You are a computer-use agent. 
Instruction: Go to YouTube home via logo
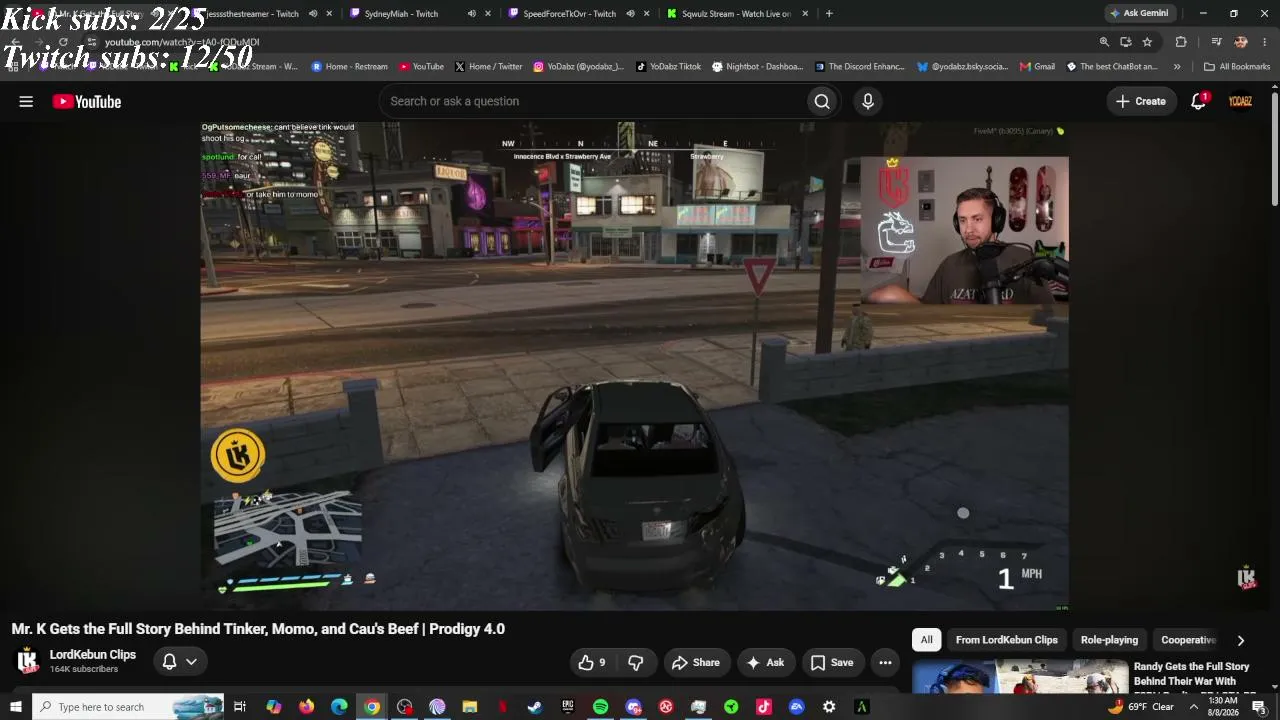coord(87,101)
